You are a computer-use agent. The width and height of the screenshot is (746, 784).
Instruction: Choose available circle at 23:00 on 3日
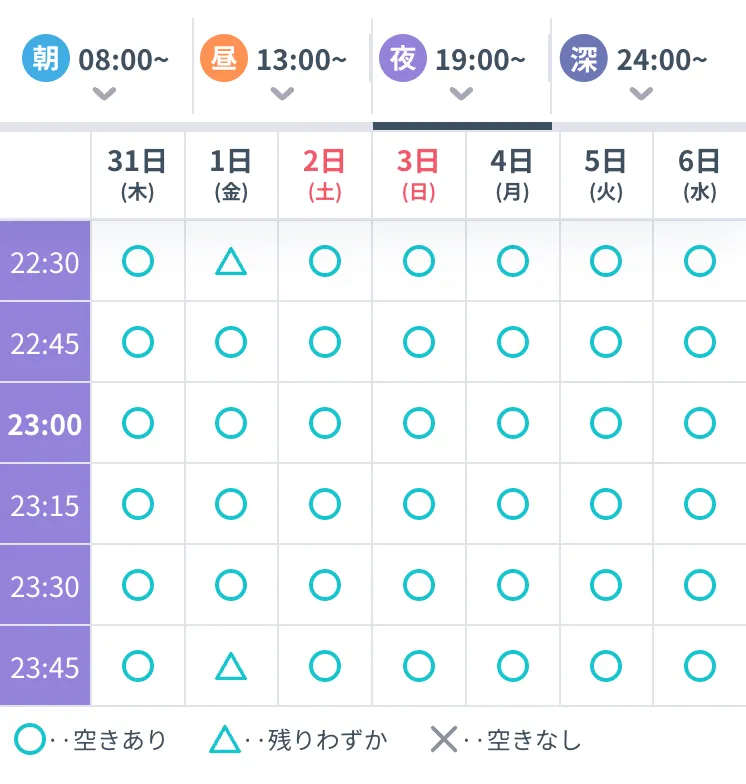pyautogui.click(x=418, y=423)
